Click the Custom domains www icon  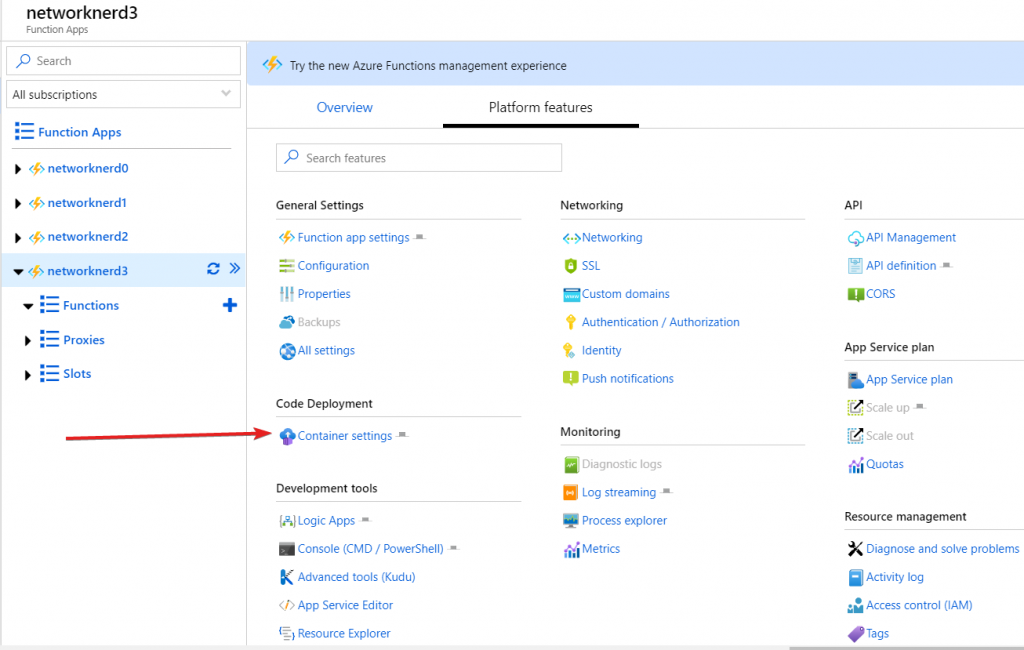click(571, 295)
